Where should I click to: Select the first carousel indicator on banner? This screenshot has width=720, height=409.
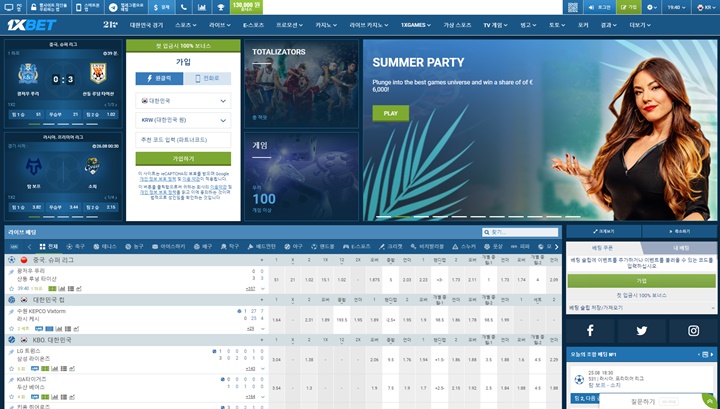[x=384, y=217]
